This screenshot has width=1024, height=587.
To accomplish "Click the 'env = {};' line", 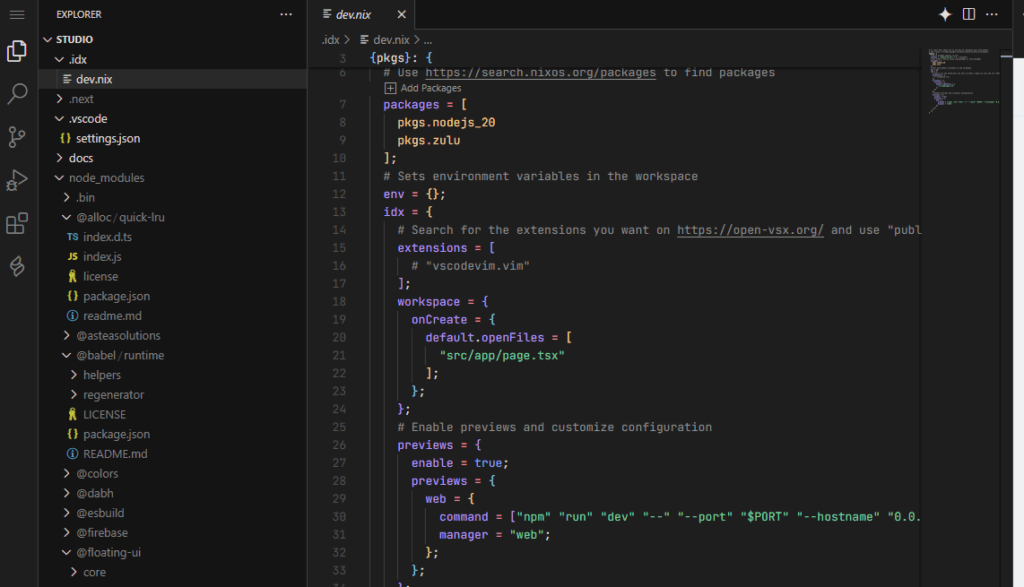I will click(414, 194).
